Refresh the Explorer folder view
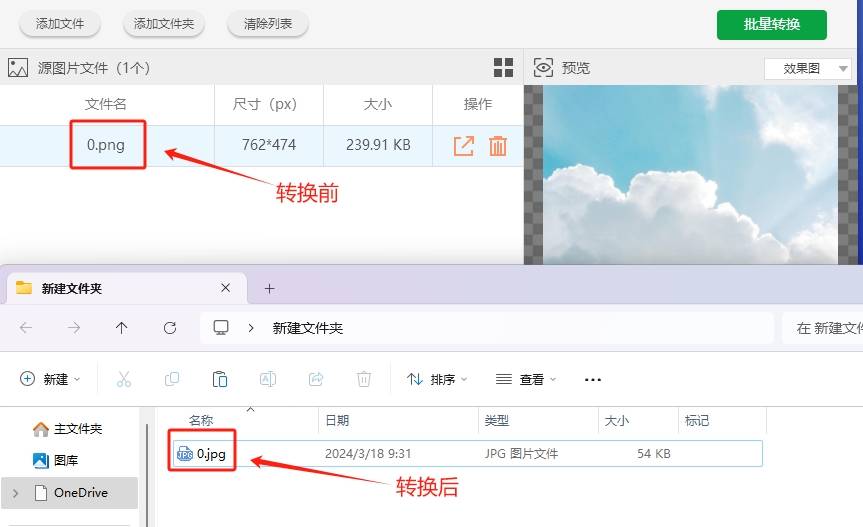This screenshot has height=527, width=863. [x=170, y=328]
